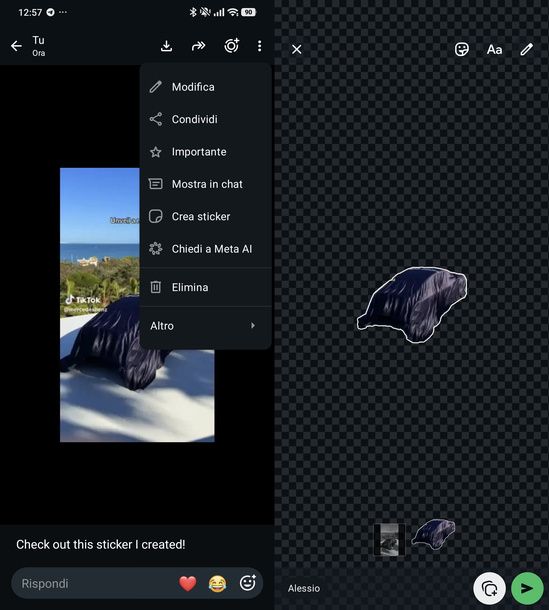Click the trash icon beside Elimina

coord(156,287)
